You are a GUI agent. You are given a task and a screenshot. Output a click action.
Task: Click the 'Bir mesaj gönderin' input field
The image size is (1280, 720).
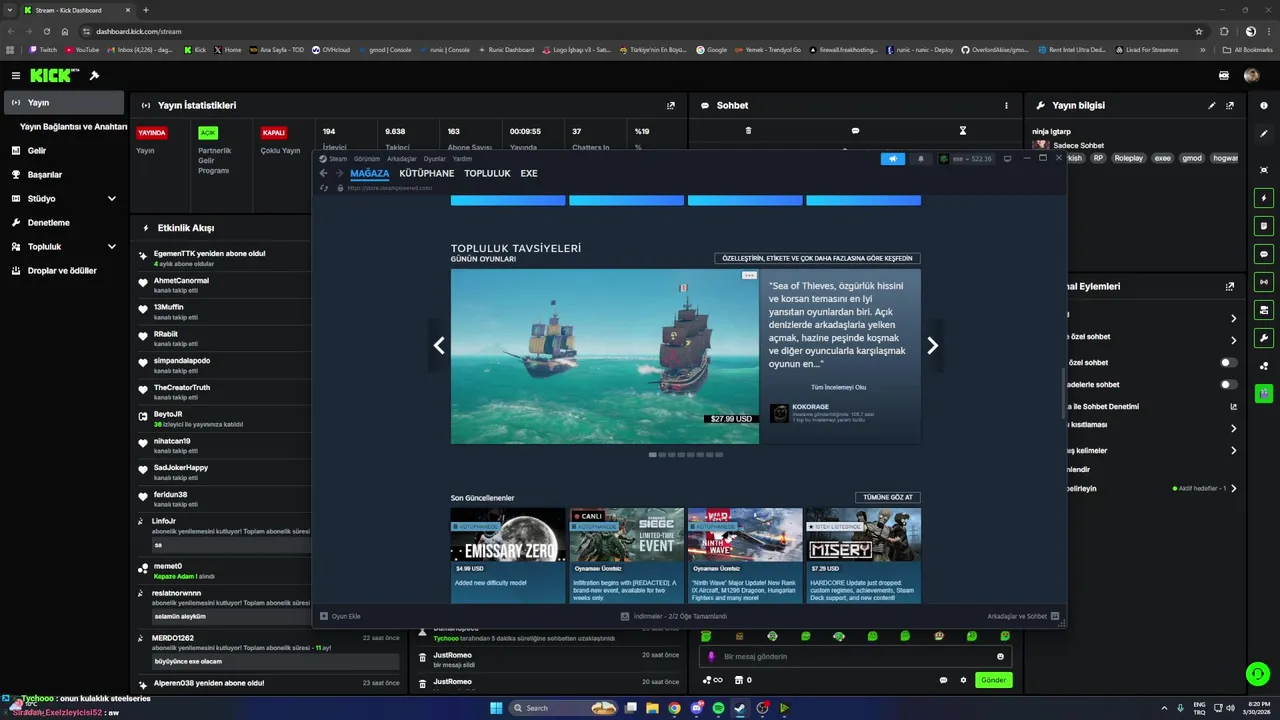tap(856, 657)
